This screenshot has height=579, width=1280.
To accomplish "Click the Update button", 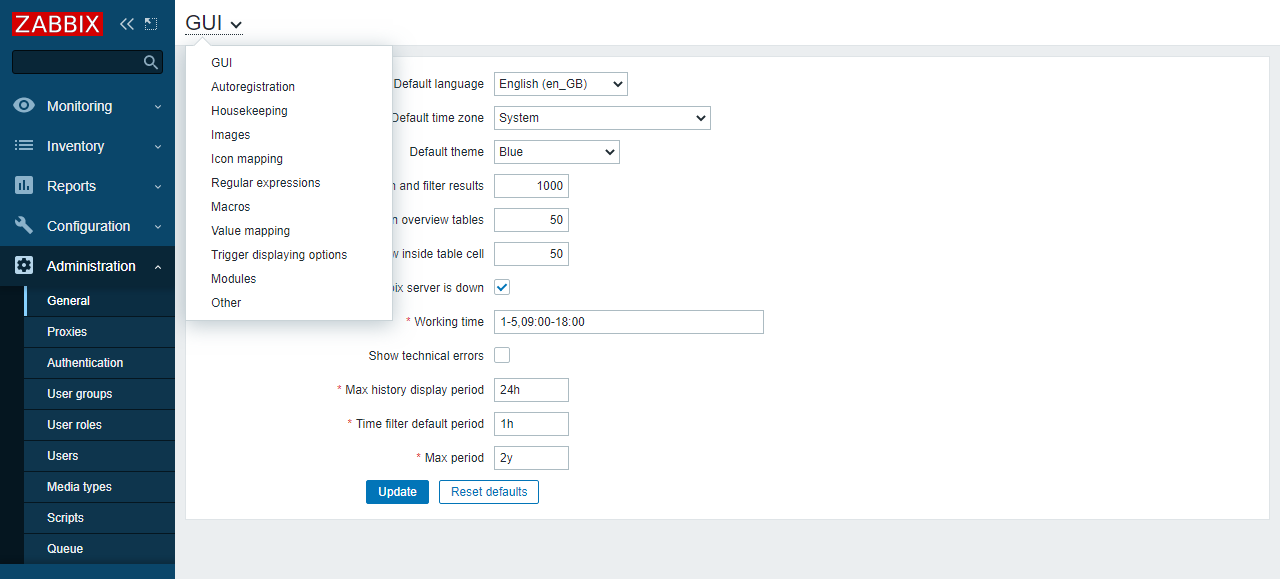I will pyautogui.click(x=397, y=491).
